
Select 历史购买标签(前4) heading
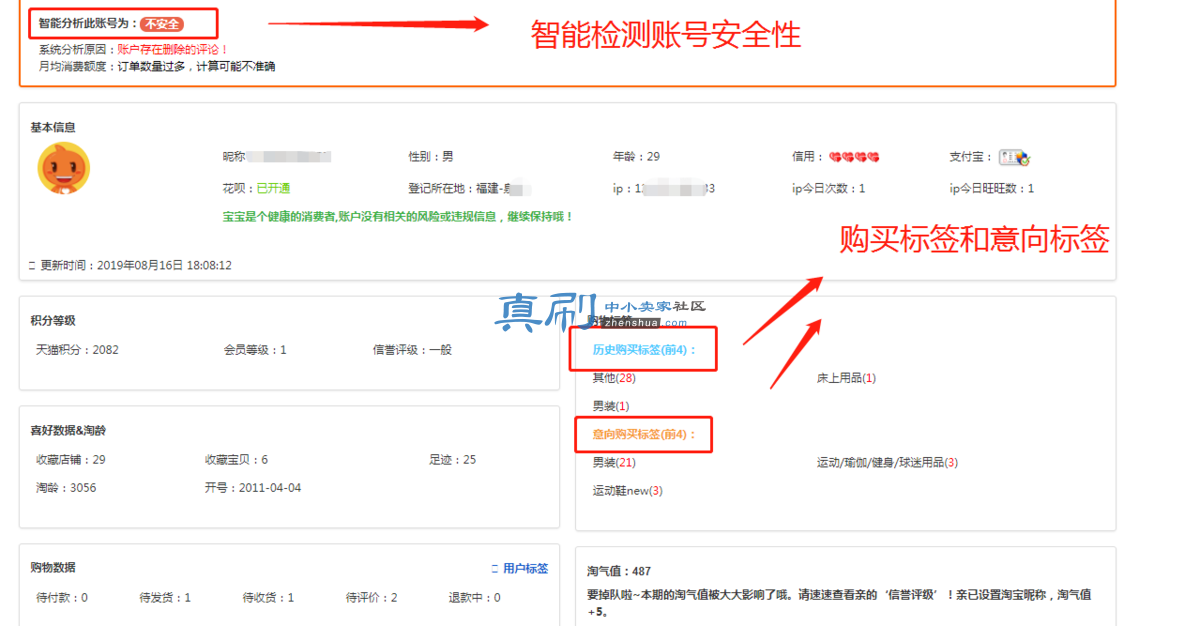644,350
